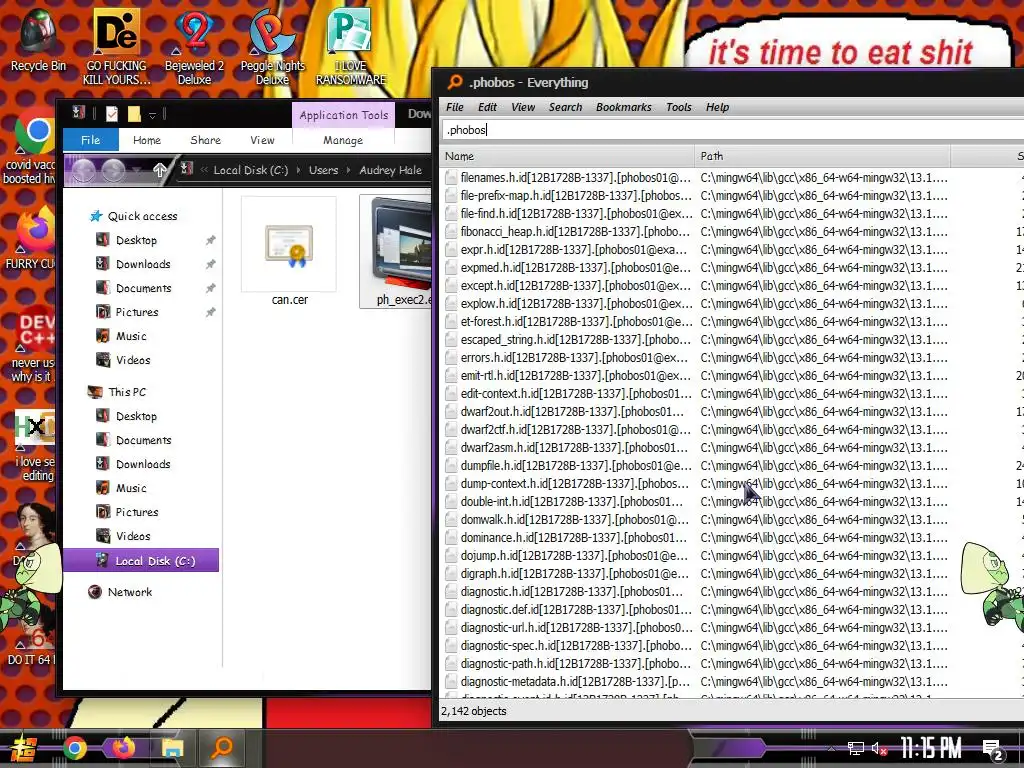Click the Properties checkmark icon in Explorer quick access toolbar
This screenshot has width=1024, height=768.
112,114
